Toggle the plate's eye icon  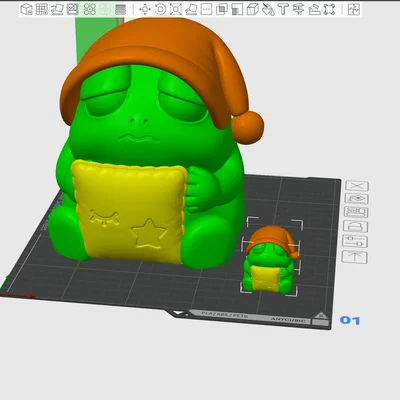pos(357,199)
